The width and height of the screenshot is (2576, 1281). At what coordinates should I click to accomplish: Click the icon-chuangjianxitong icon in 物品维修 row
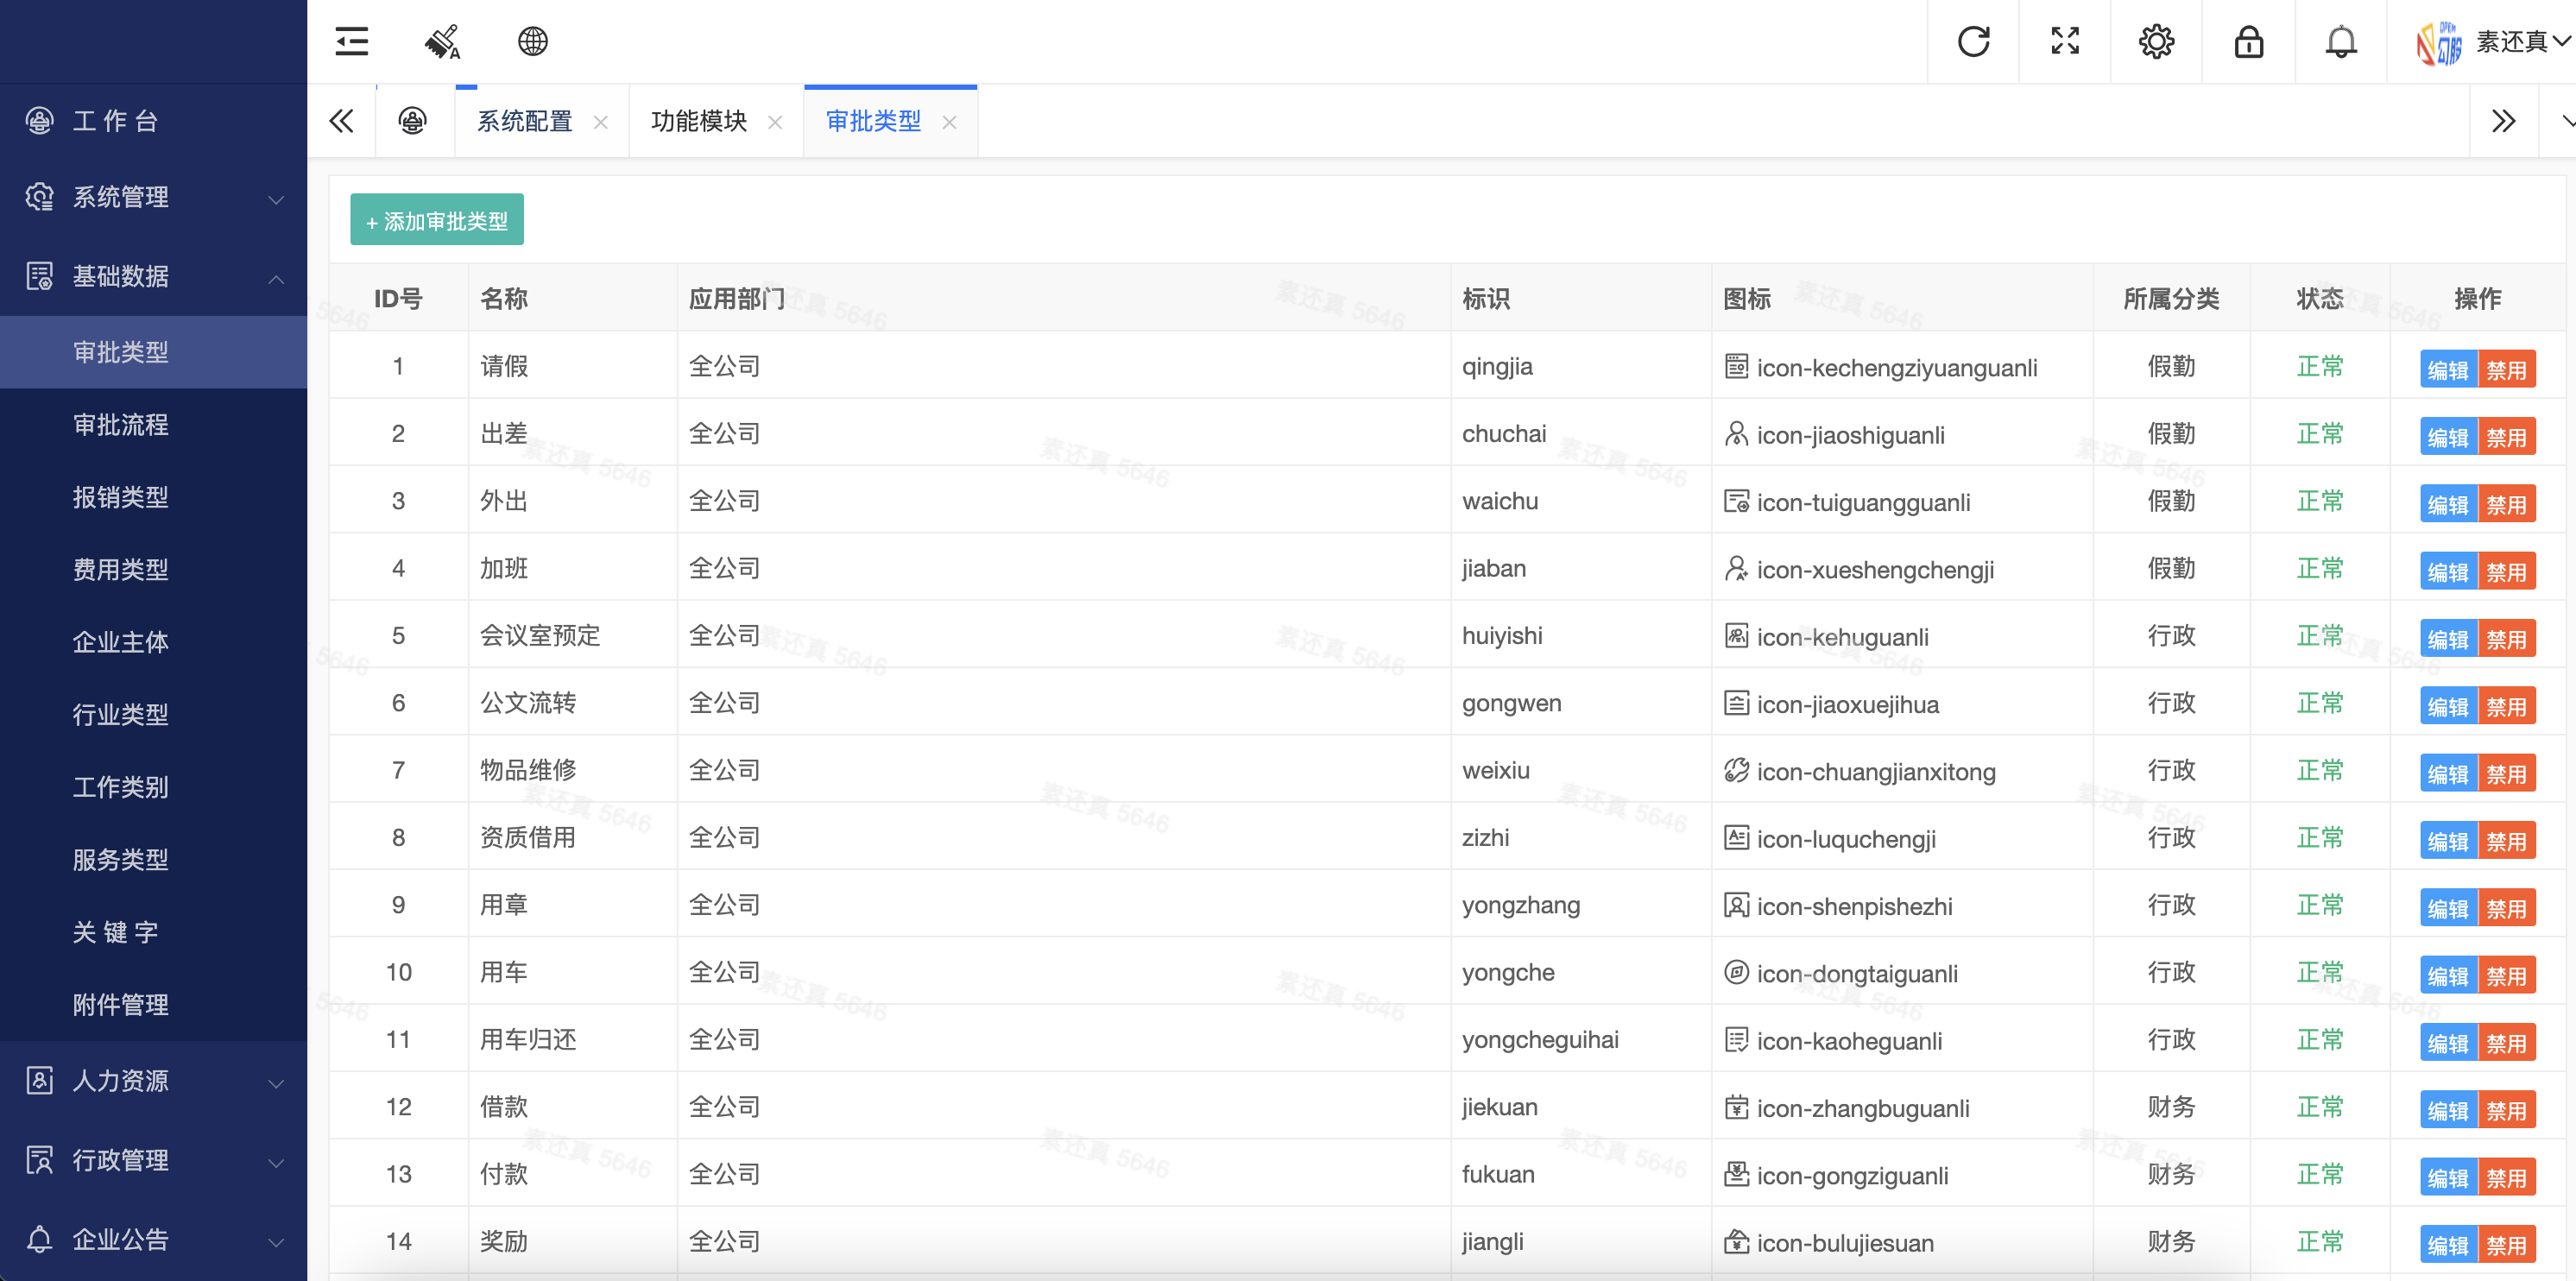(x=1736, y=771)
